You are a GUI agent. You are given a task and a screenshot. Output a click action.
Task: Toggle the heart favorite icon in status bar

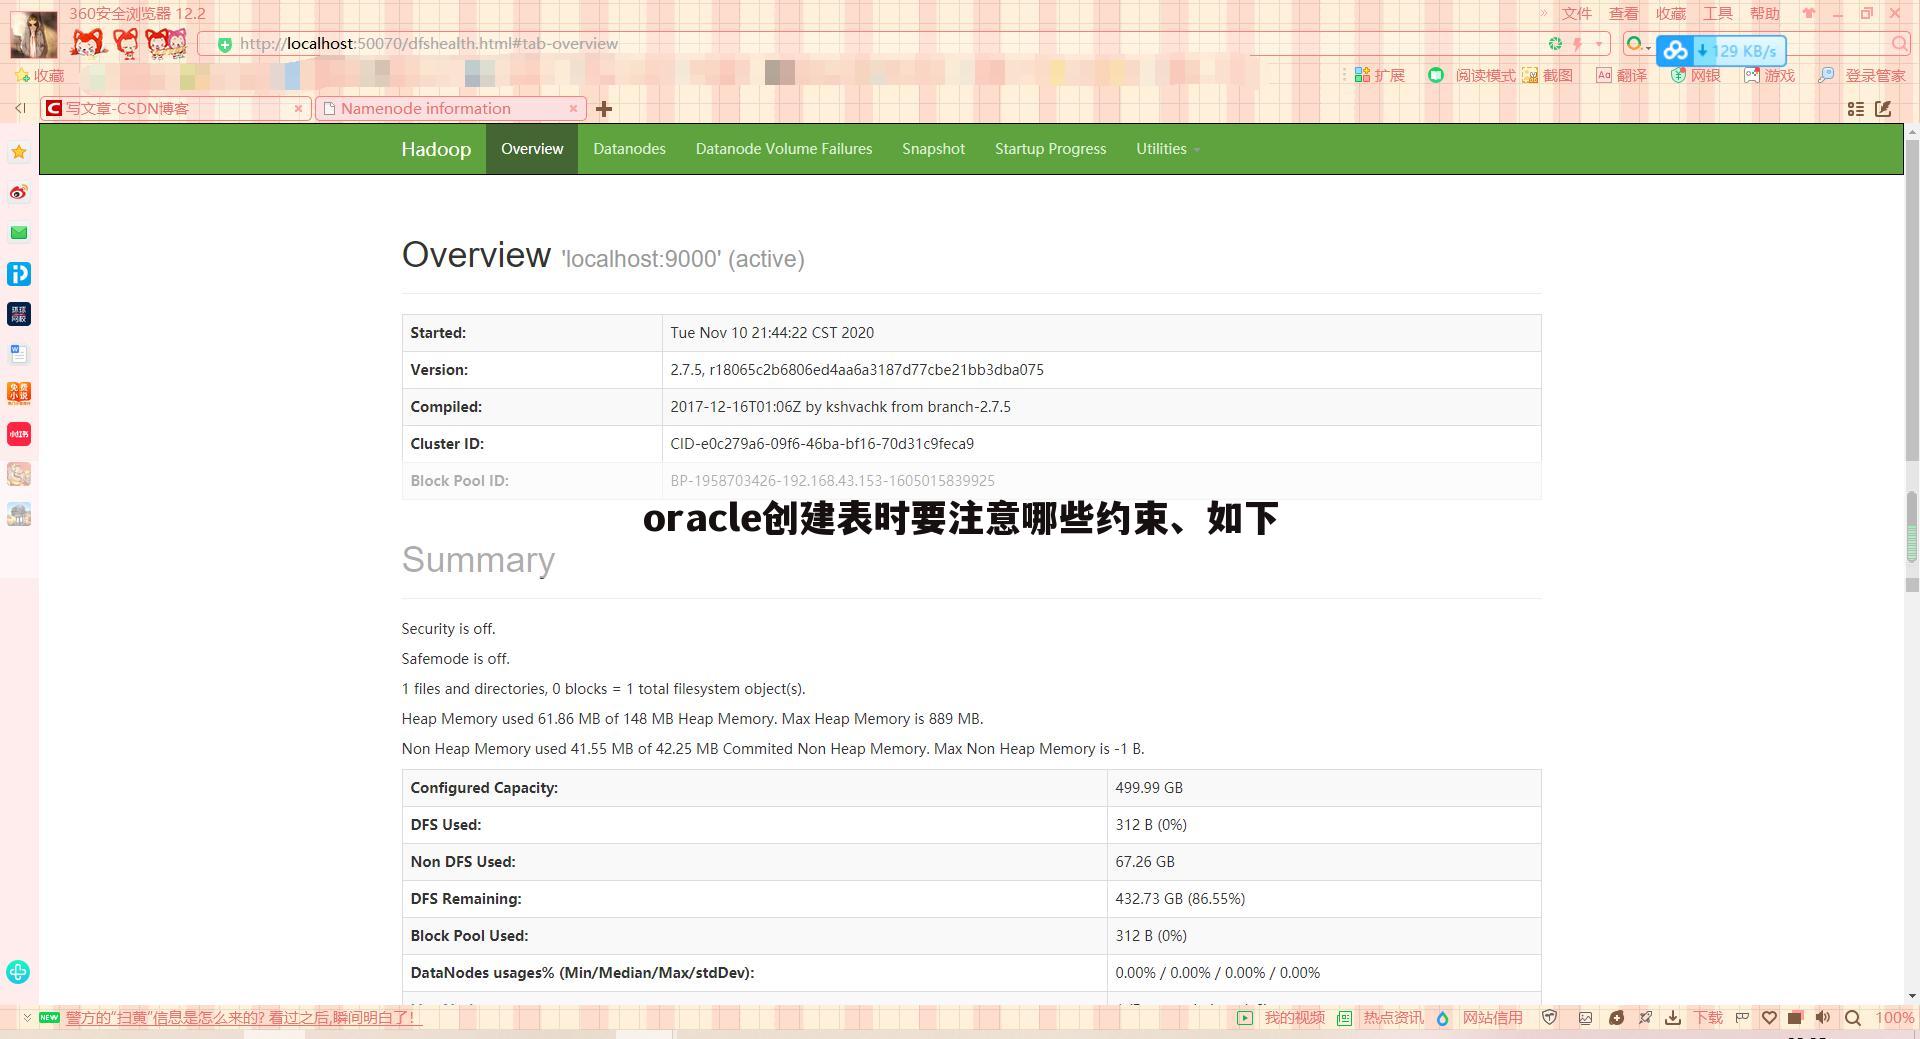coord(1769,1017)
